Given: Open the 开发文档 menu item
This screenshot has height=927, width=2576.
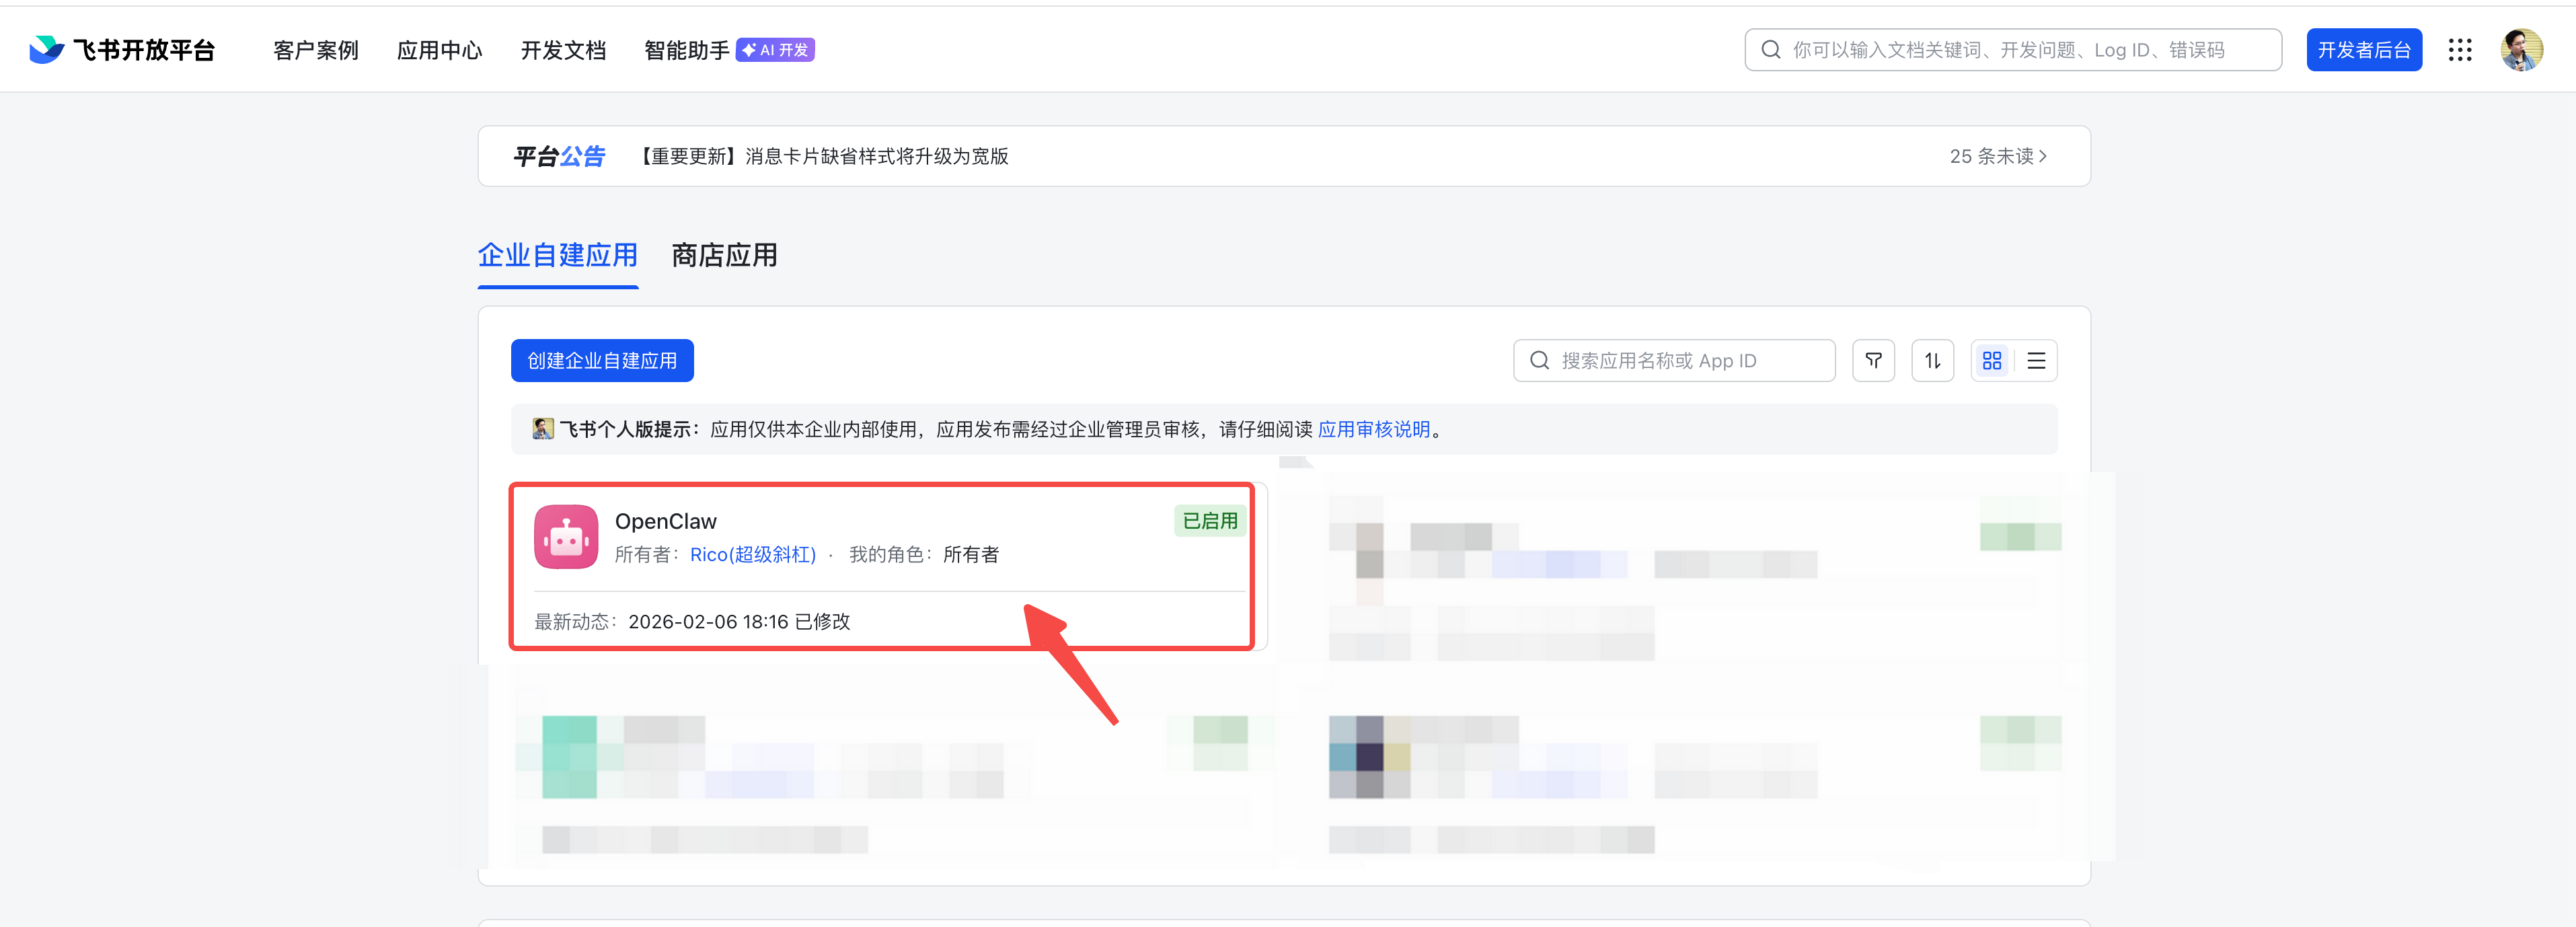Looking at the screenshot, I should pos(563,50).
